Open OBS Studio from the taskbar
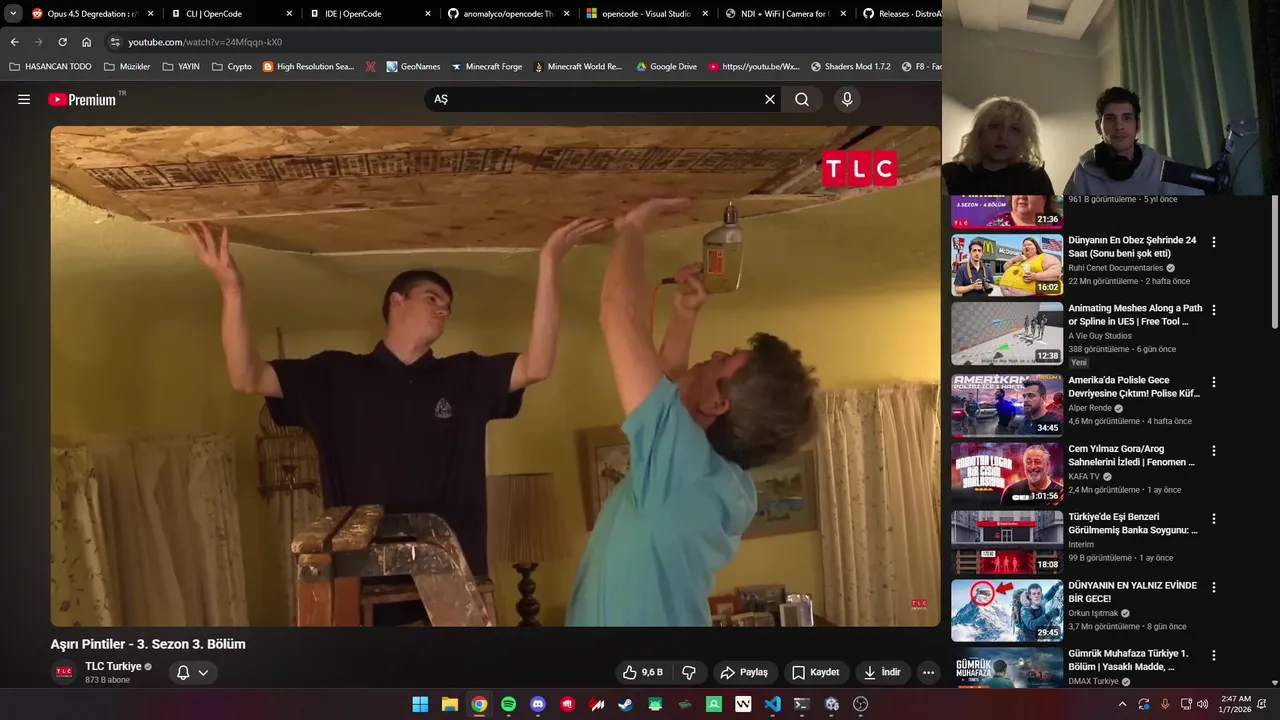This screenshot has height=720, width=1280. coord(860,704)
